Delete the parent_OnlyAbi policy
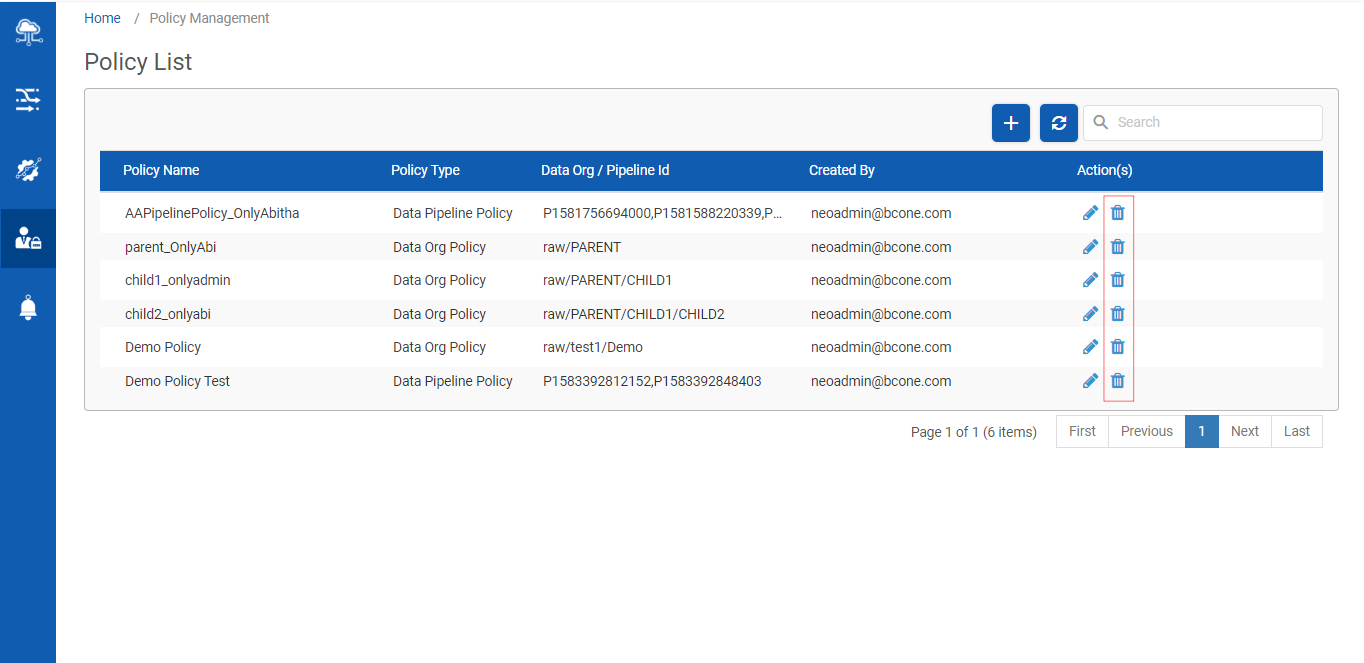 click(x=1118, y=247)
